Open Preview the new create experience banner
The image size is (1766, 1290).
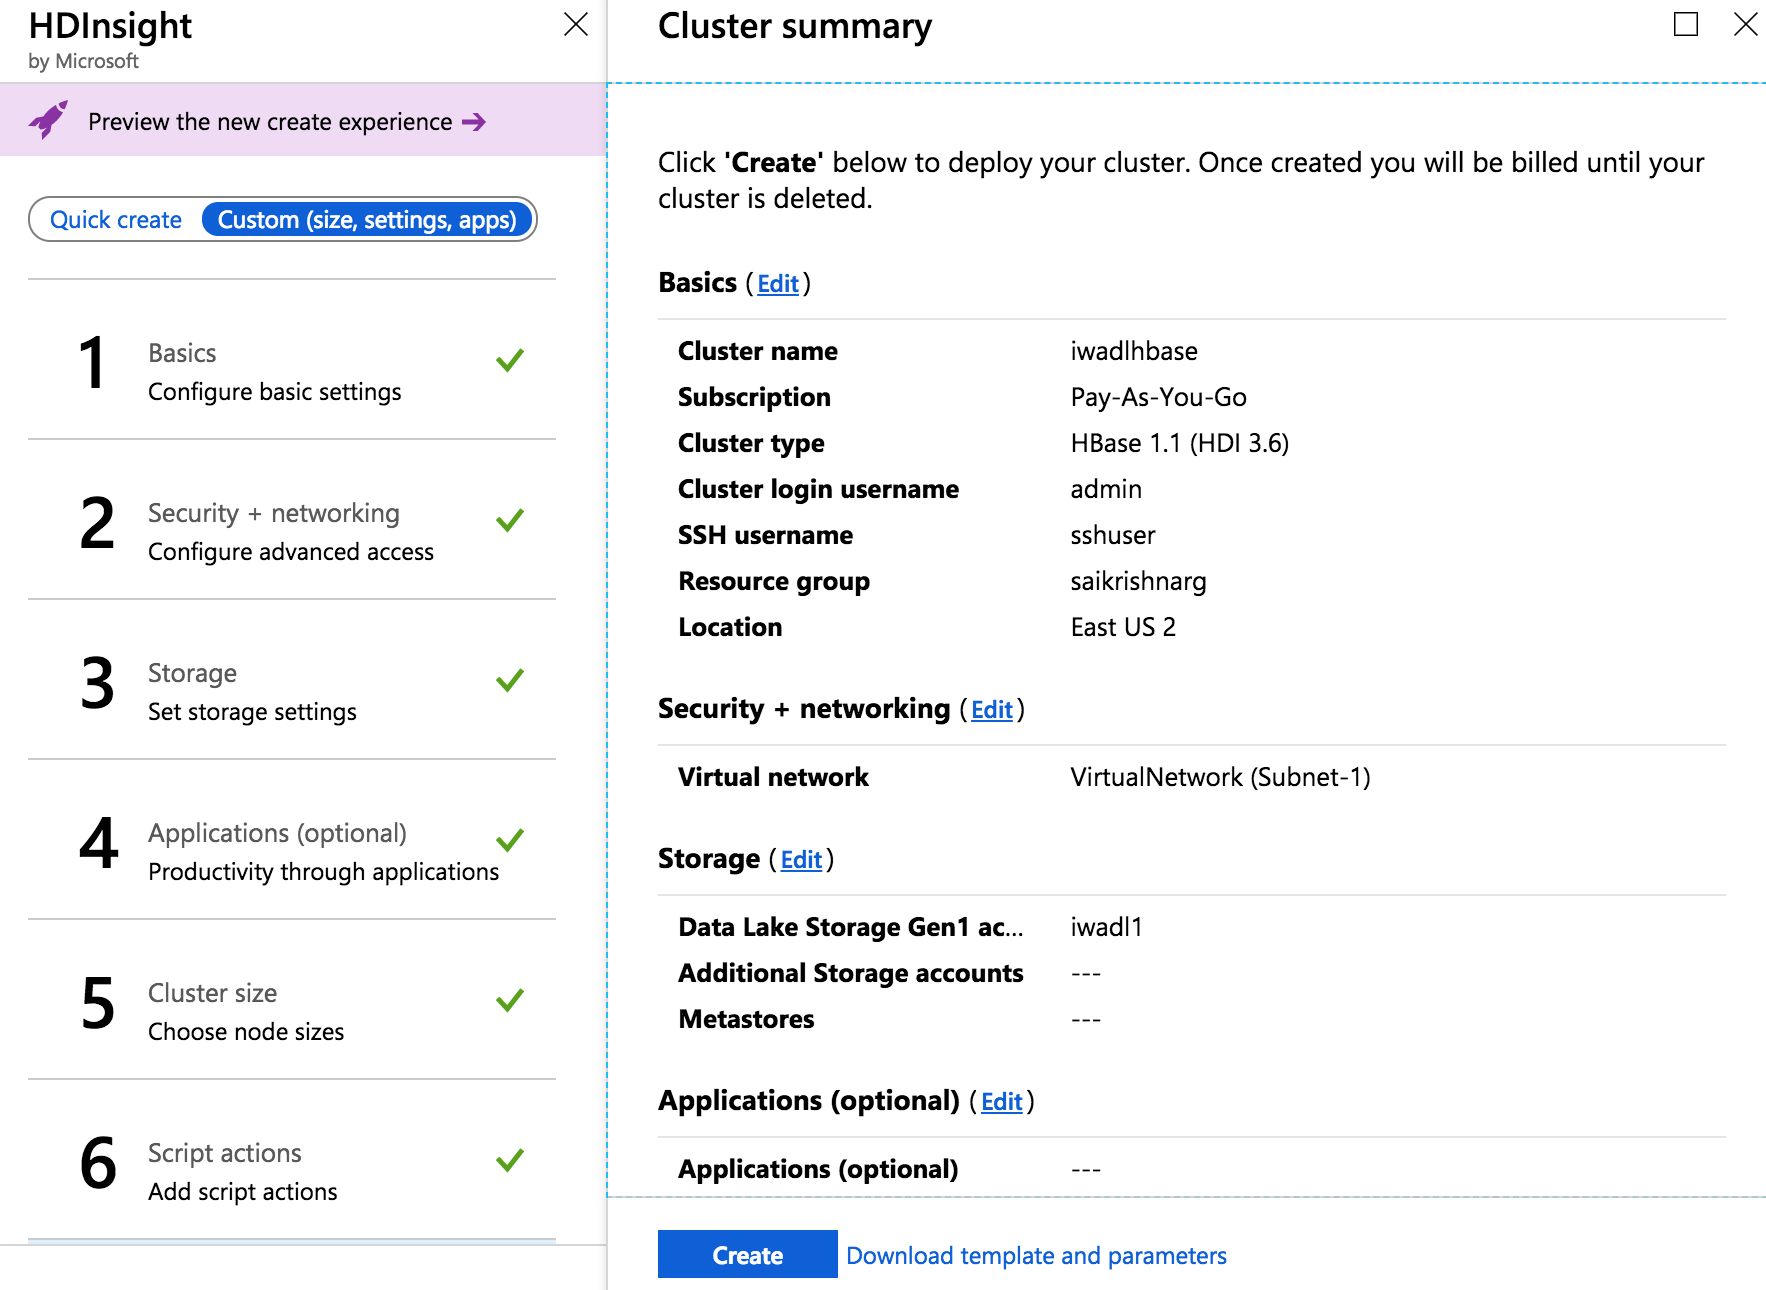[x=303, y=120]
